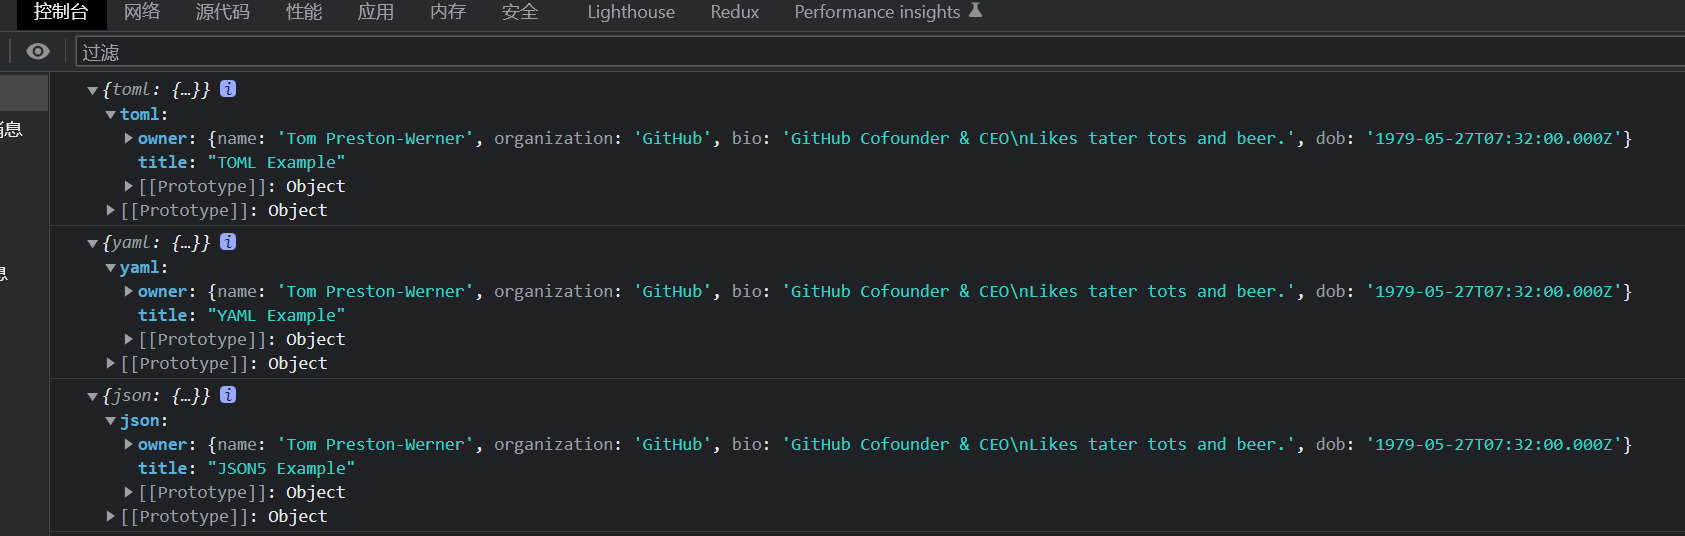Click the flask icon beside Performance insights
Screen dimensions: 1685x536
(x=976, y=11)
